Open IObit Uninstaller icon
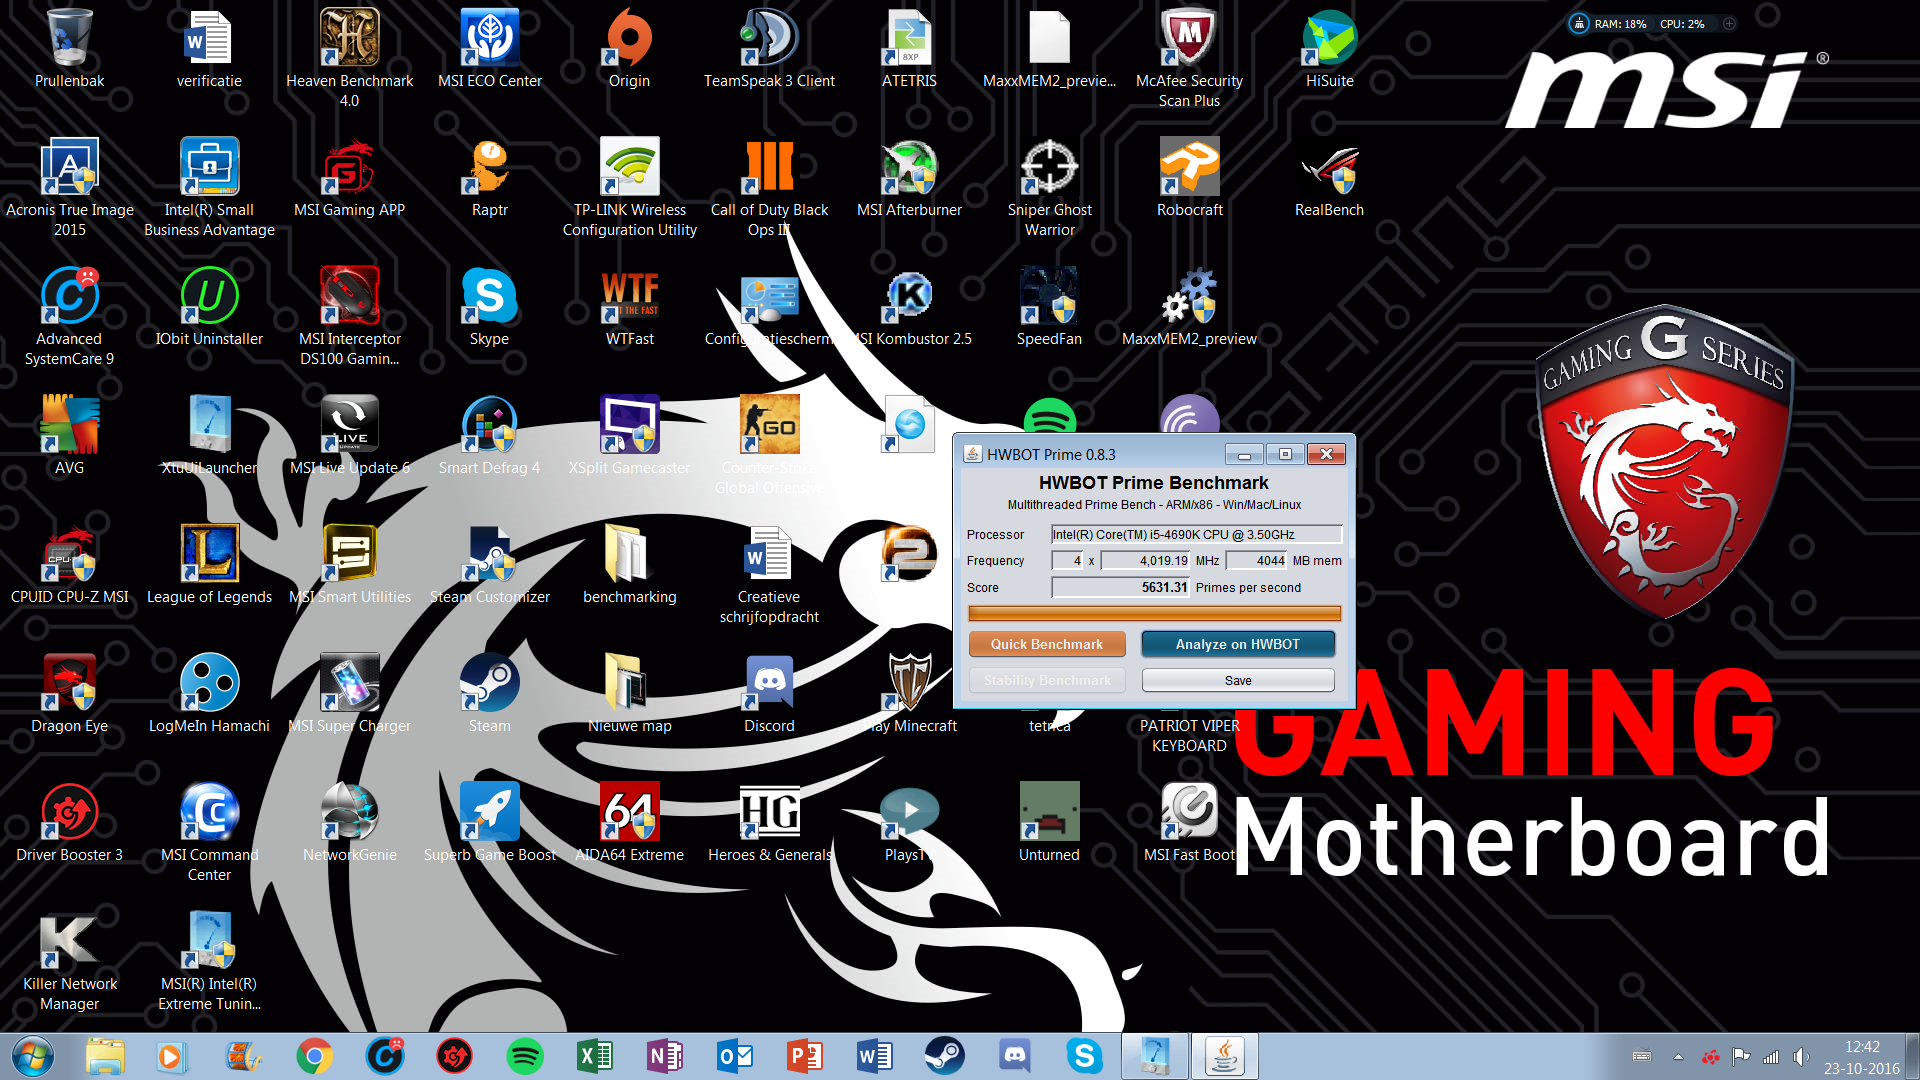 click(x=209, y=306)
